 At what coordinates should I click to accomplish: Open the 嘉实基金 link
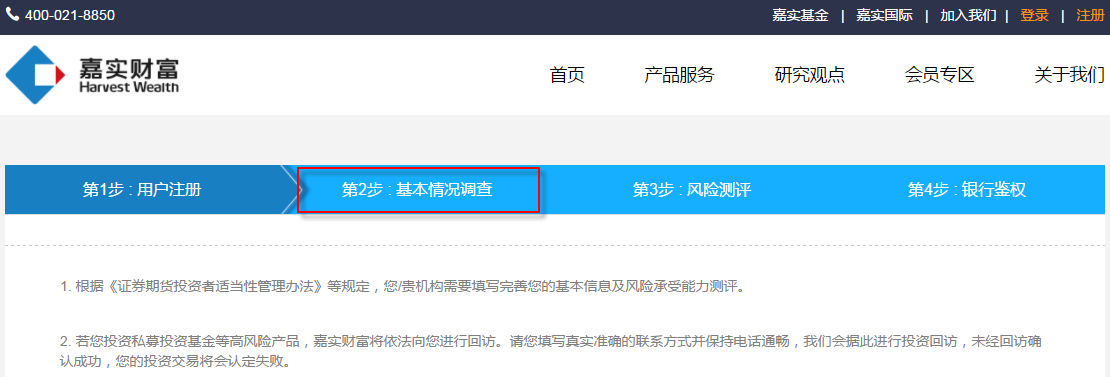tap(800, 16)
